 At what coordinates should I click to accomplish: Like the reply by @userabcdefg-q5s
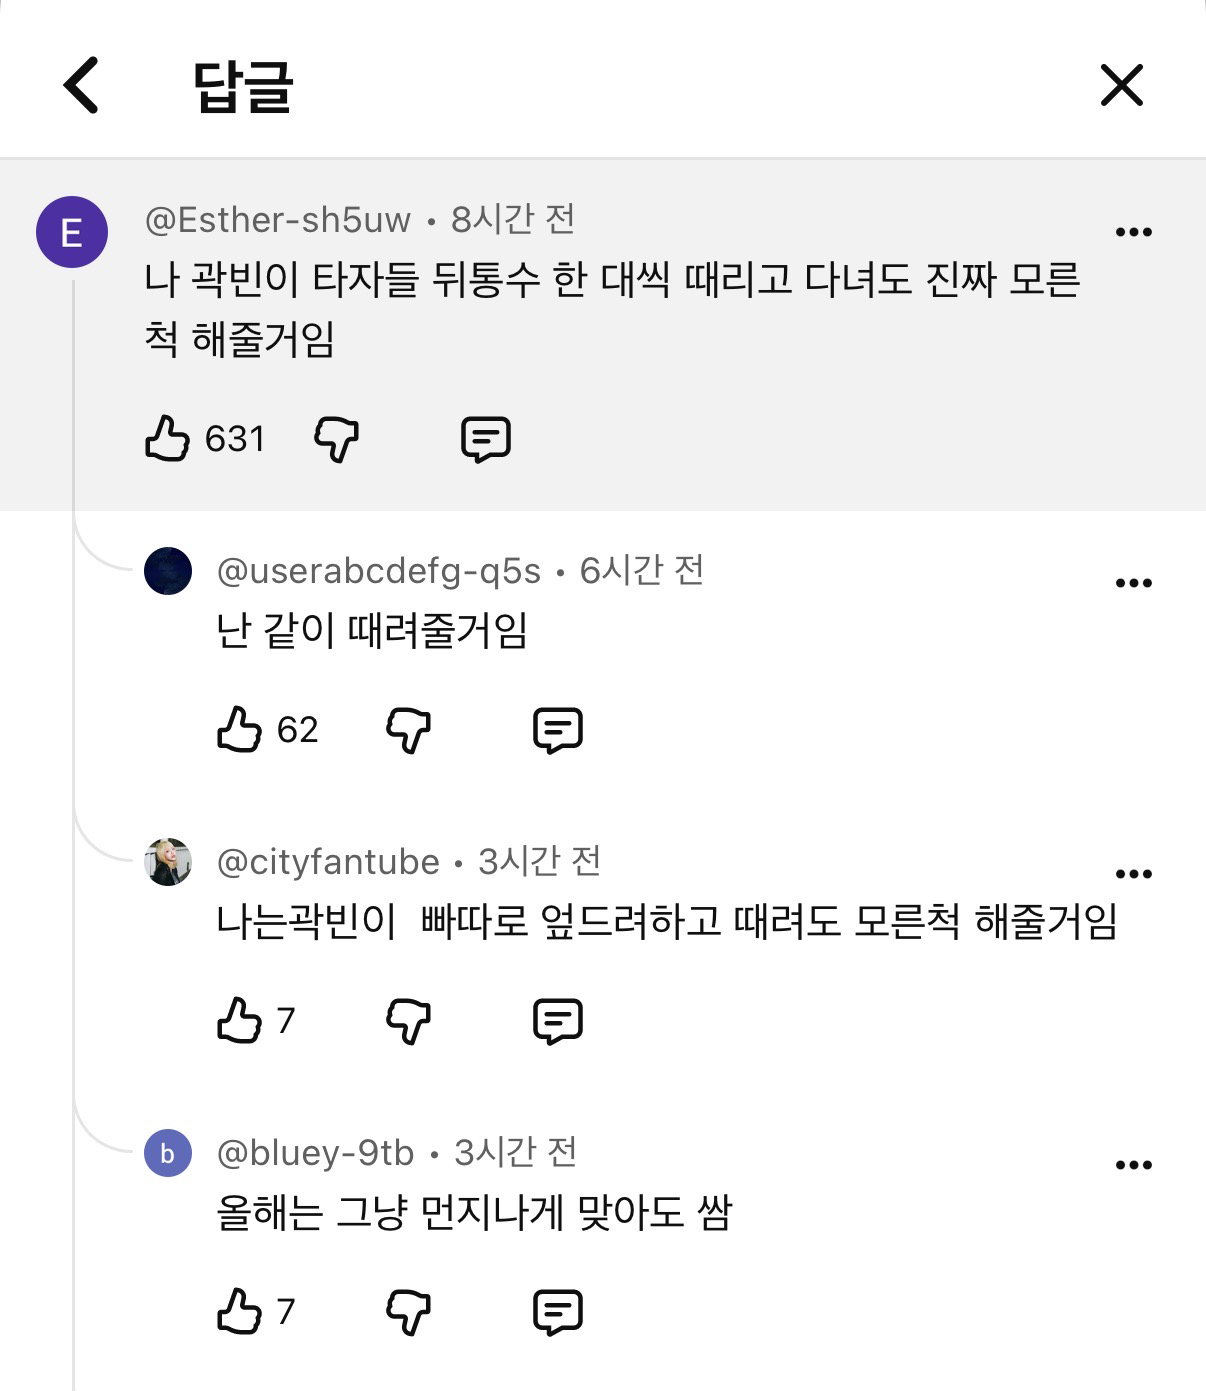click(239, 729)
